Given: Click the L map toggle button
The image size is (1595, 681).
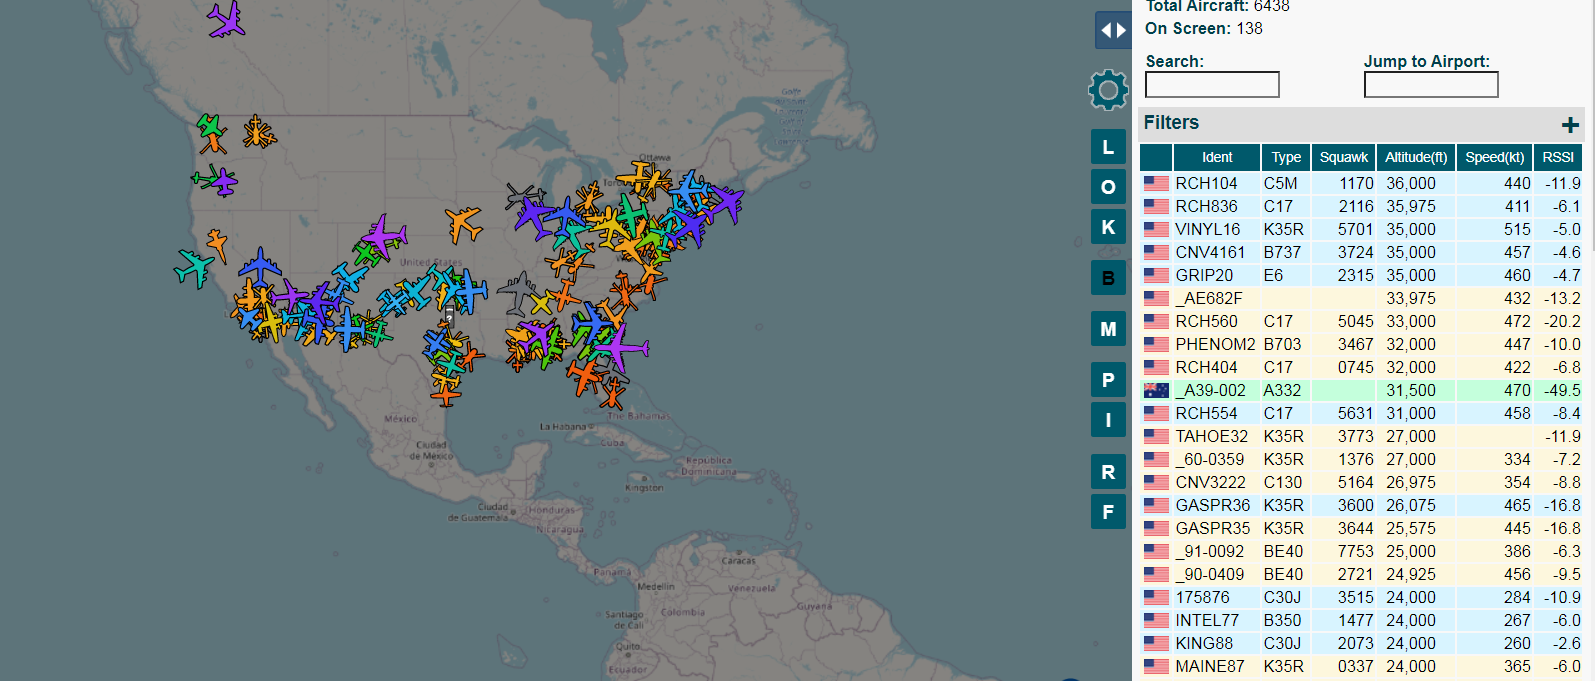Looking at the screenshot, I should tap(1108, 147).
